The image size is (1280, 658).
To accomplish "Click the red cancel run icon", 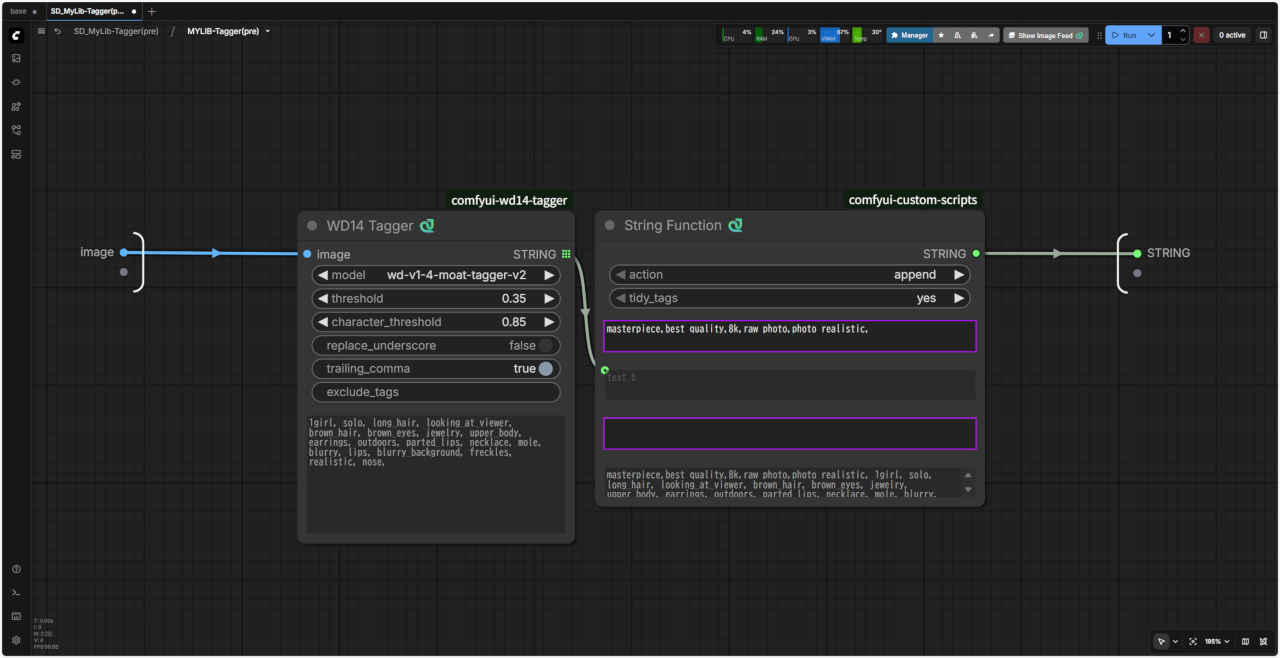I will pos(1201,35).
